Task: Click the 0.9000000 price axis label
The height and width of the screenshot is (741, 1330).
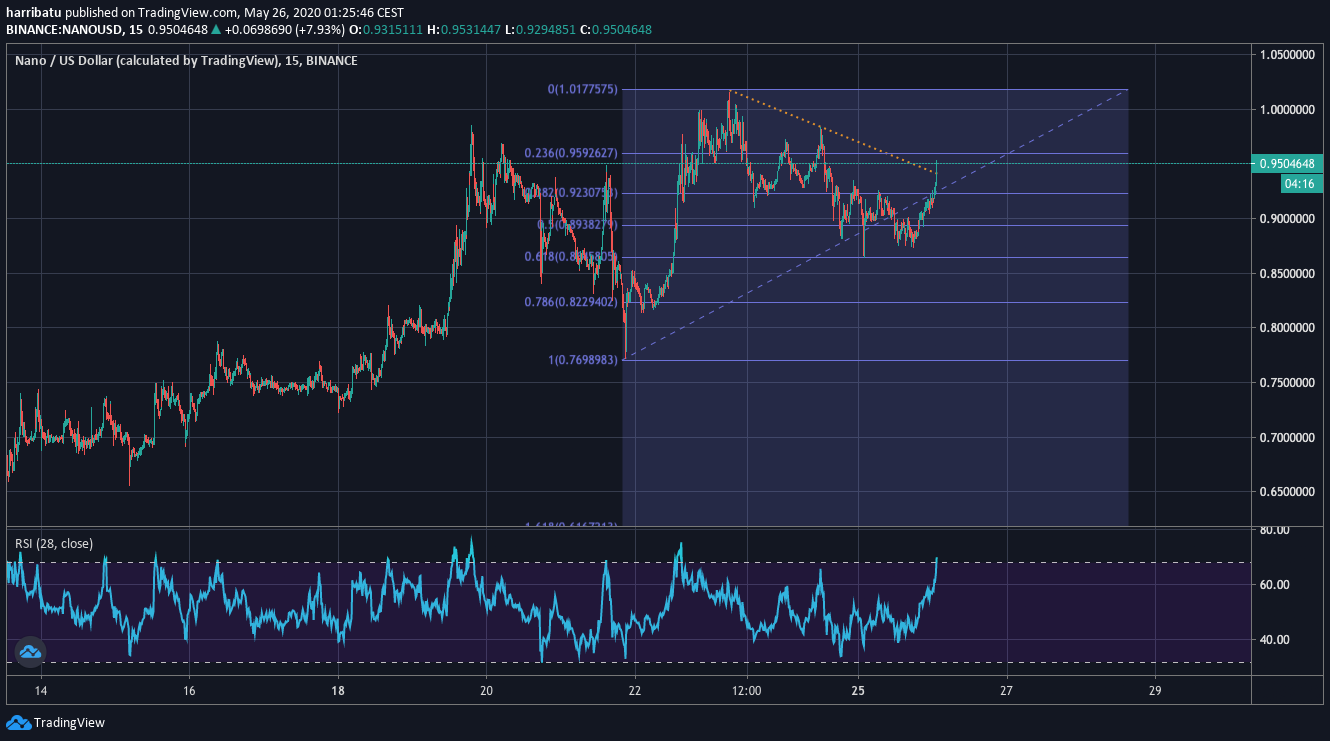Action: 1285,219
